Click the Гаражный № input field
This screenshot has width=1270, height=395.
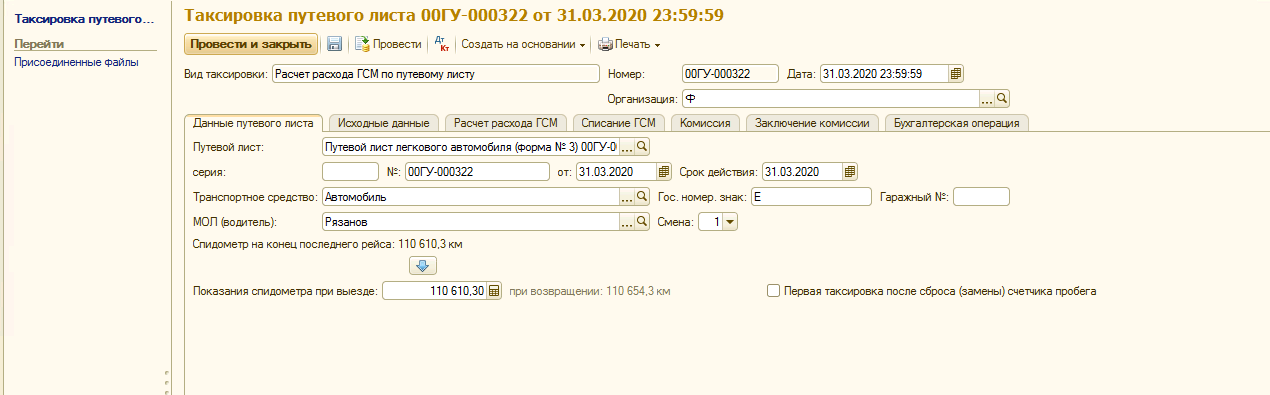click(x=982, y=197)
